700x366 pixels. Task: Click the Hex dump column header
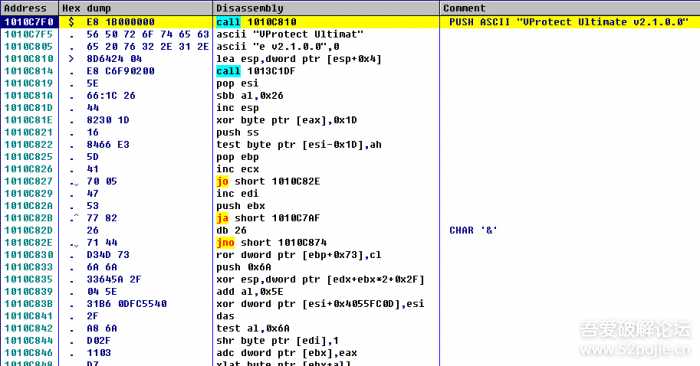point(136,8)
